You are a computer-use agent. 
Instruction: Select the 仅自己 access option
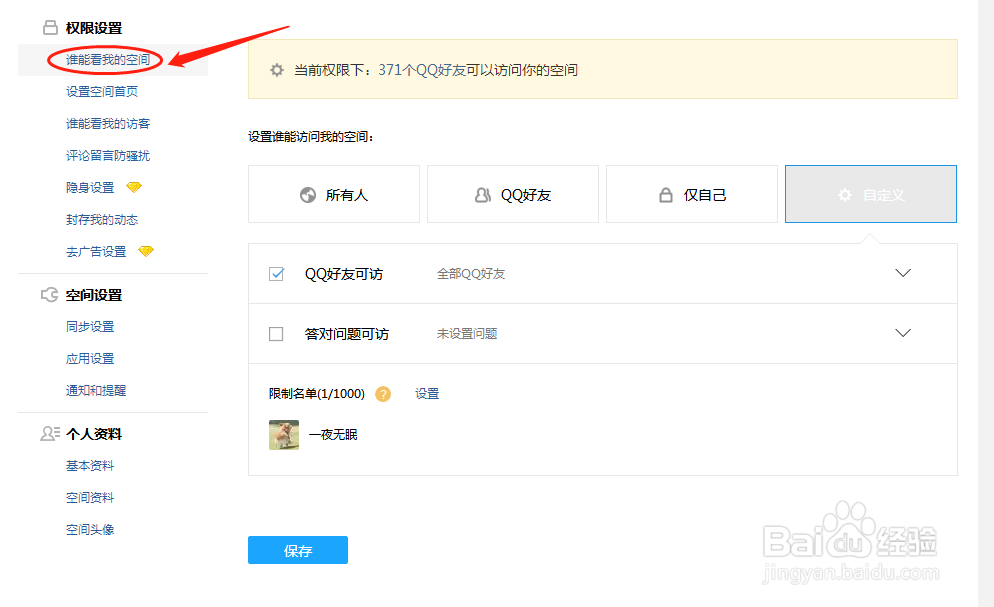pyautogui.click(x=692, y=194)
